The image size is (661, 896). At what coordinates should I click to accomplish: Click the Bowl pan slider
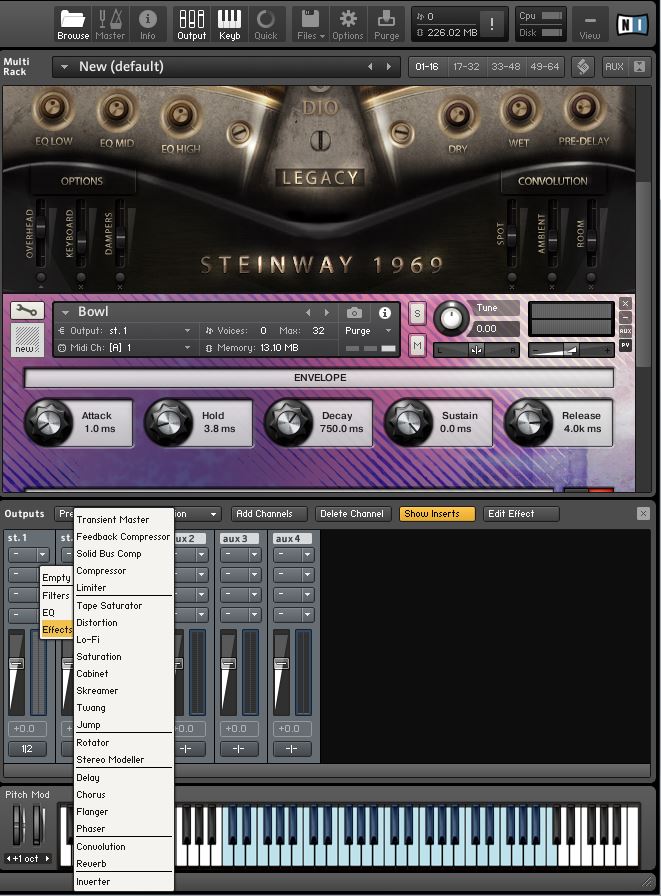[x=476, y=350]
